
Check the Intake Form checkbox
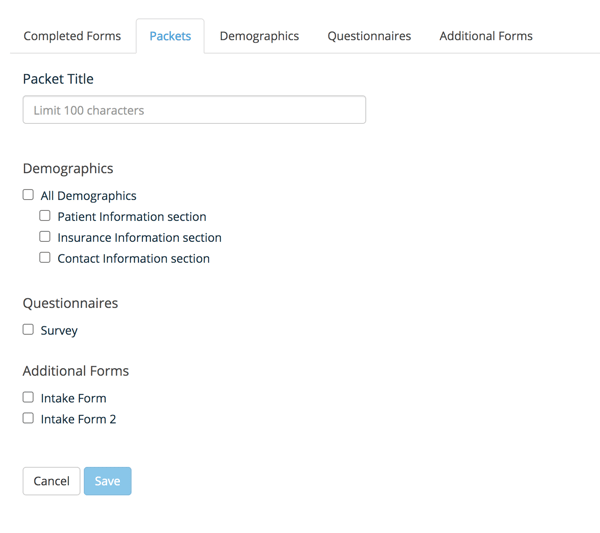pos(28,397)
